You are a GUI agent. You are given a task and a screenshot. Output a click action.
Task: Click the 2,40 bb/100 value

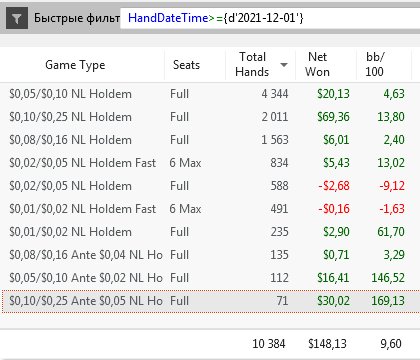tap(394, 140)
